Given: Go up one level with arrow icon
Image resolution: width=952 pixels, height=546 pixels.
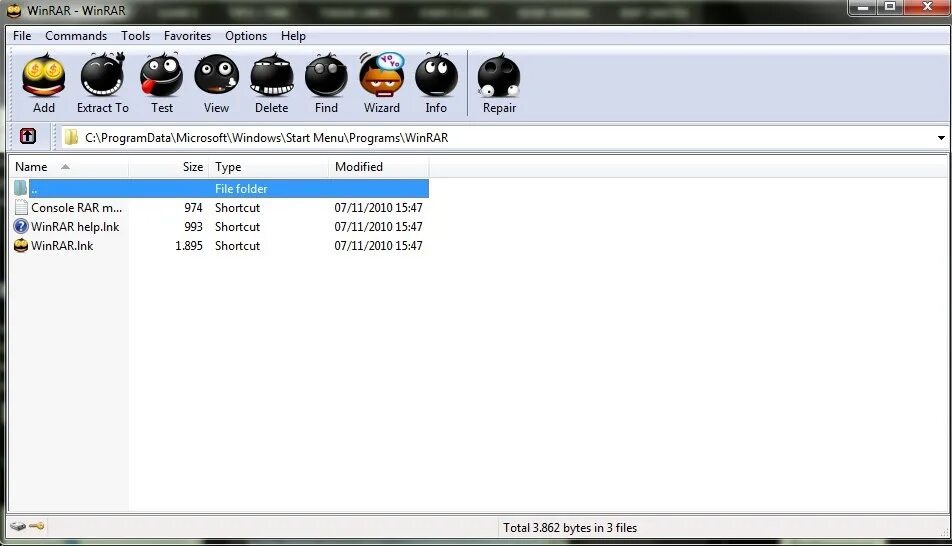Looking at the screenshot, I should pyautogui.click(x=28, y=137).
